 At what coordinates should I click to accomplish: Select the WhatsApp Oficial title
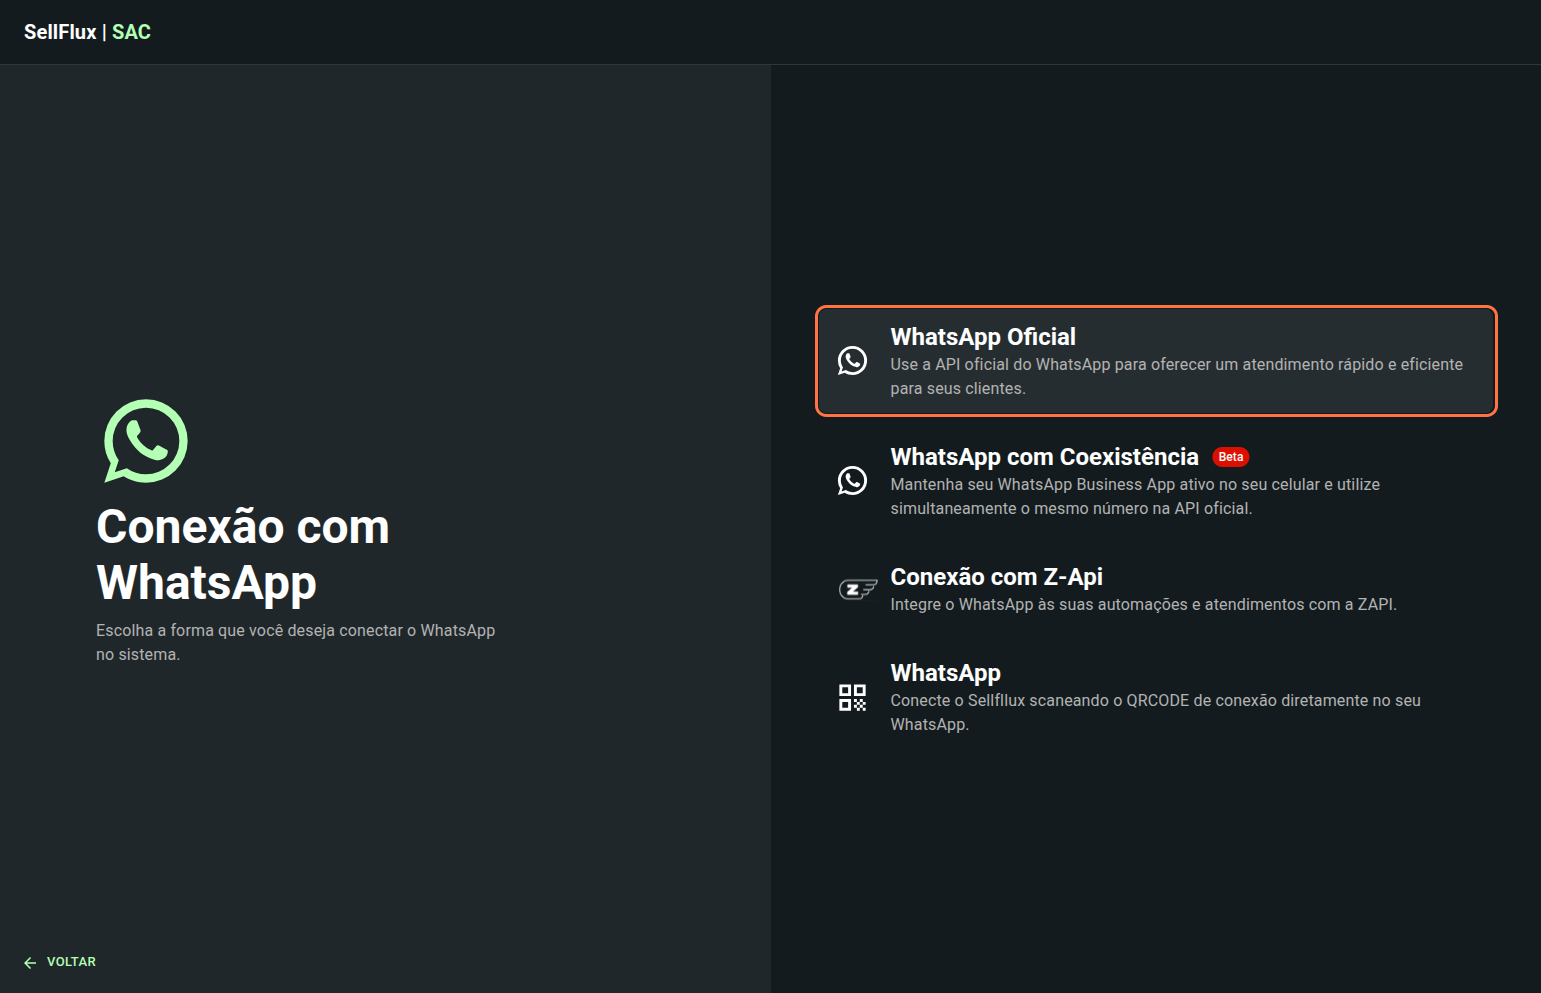(982, 337)
